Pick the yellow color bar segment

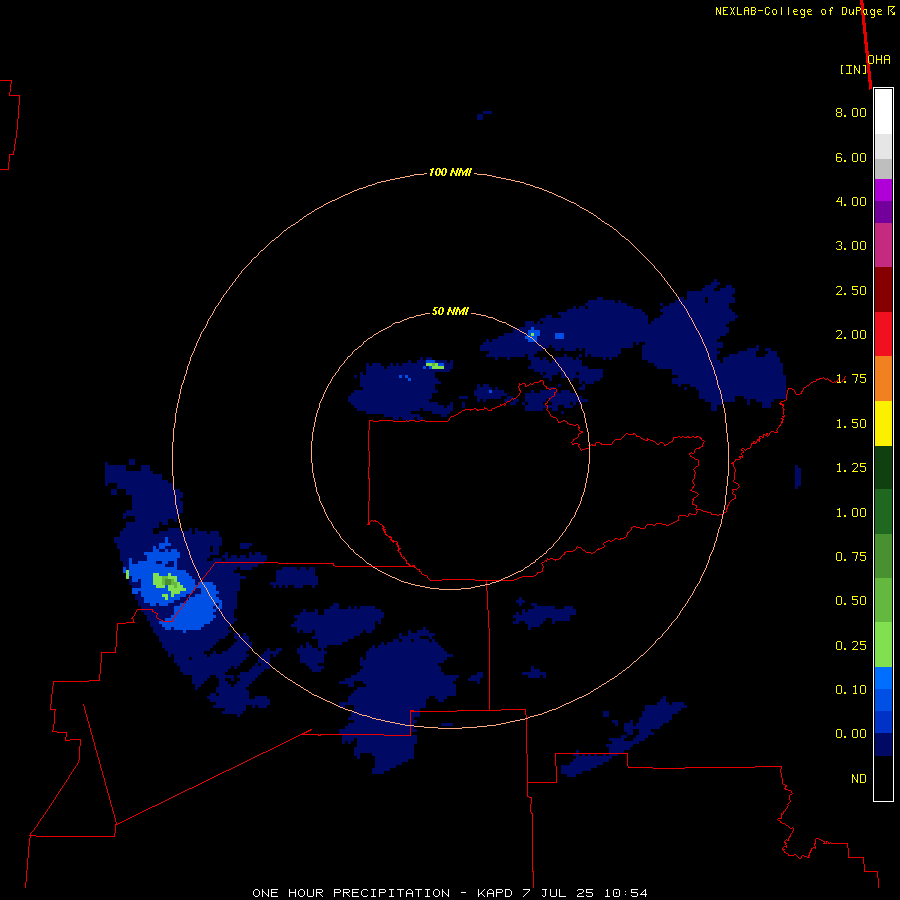tap(883, 424)
